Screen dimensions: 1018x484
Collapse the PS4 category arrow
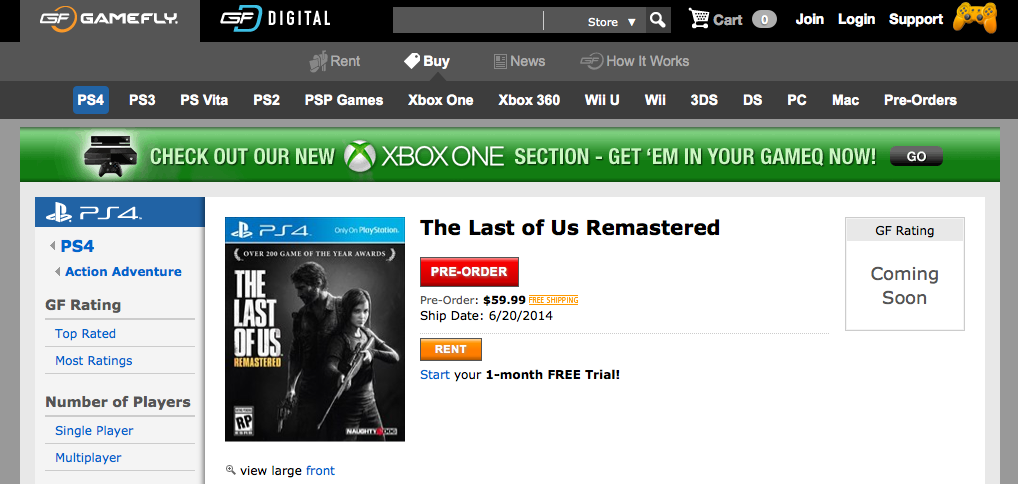click(52, 246)
